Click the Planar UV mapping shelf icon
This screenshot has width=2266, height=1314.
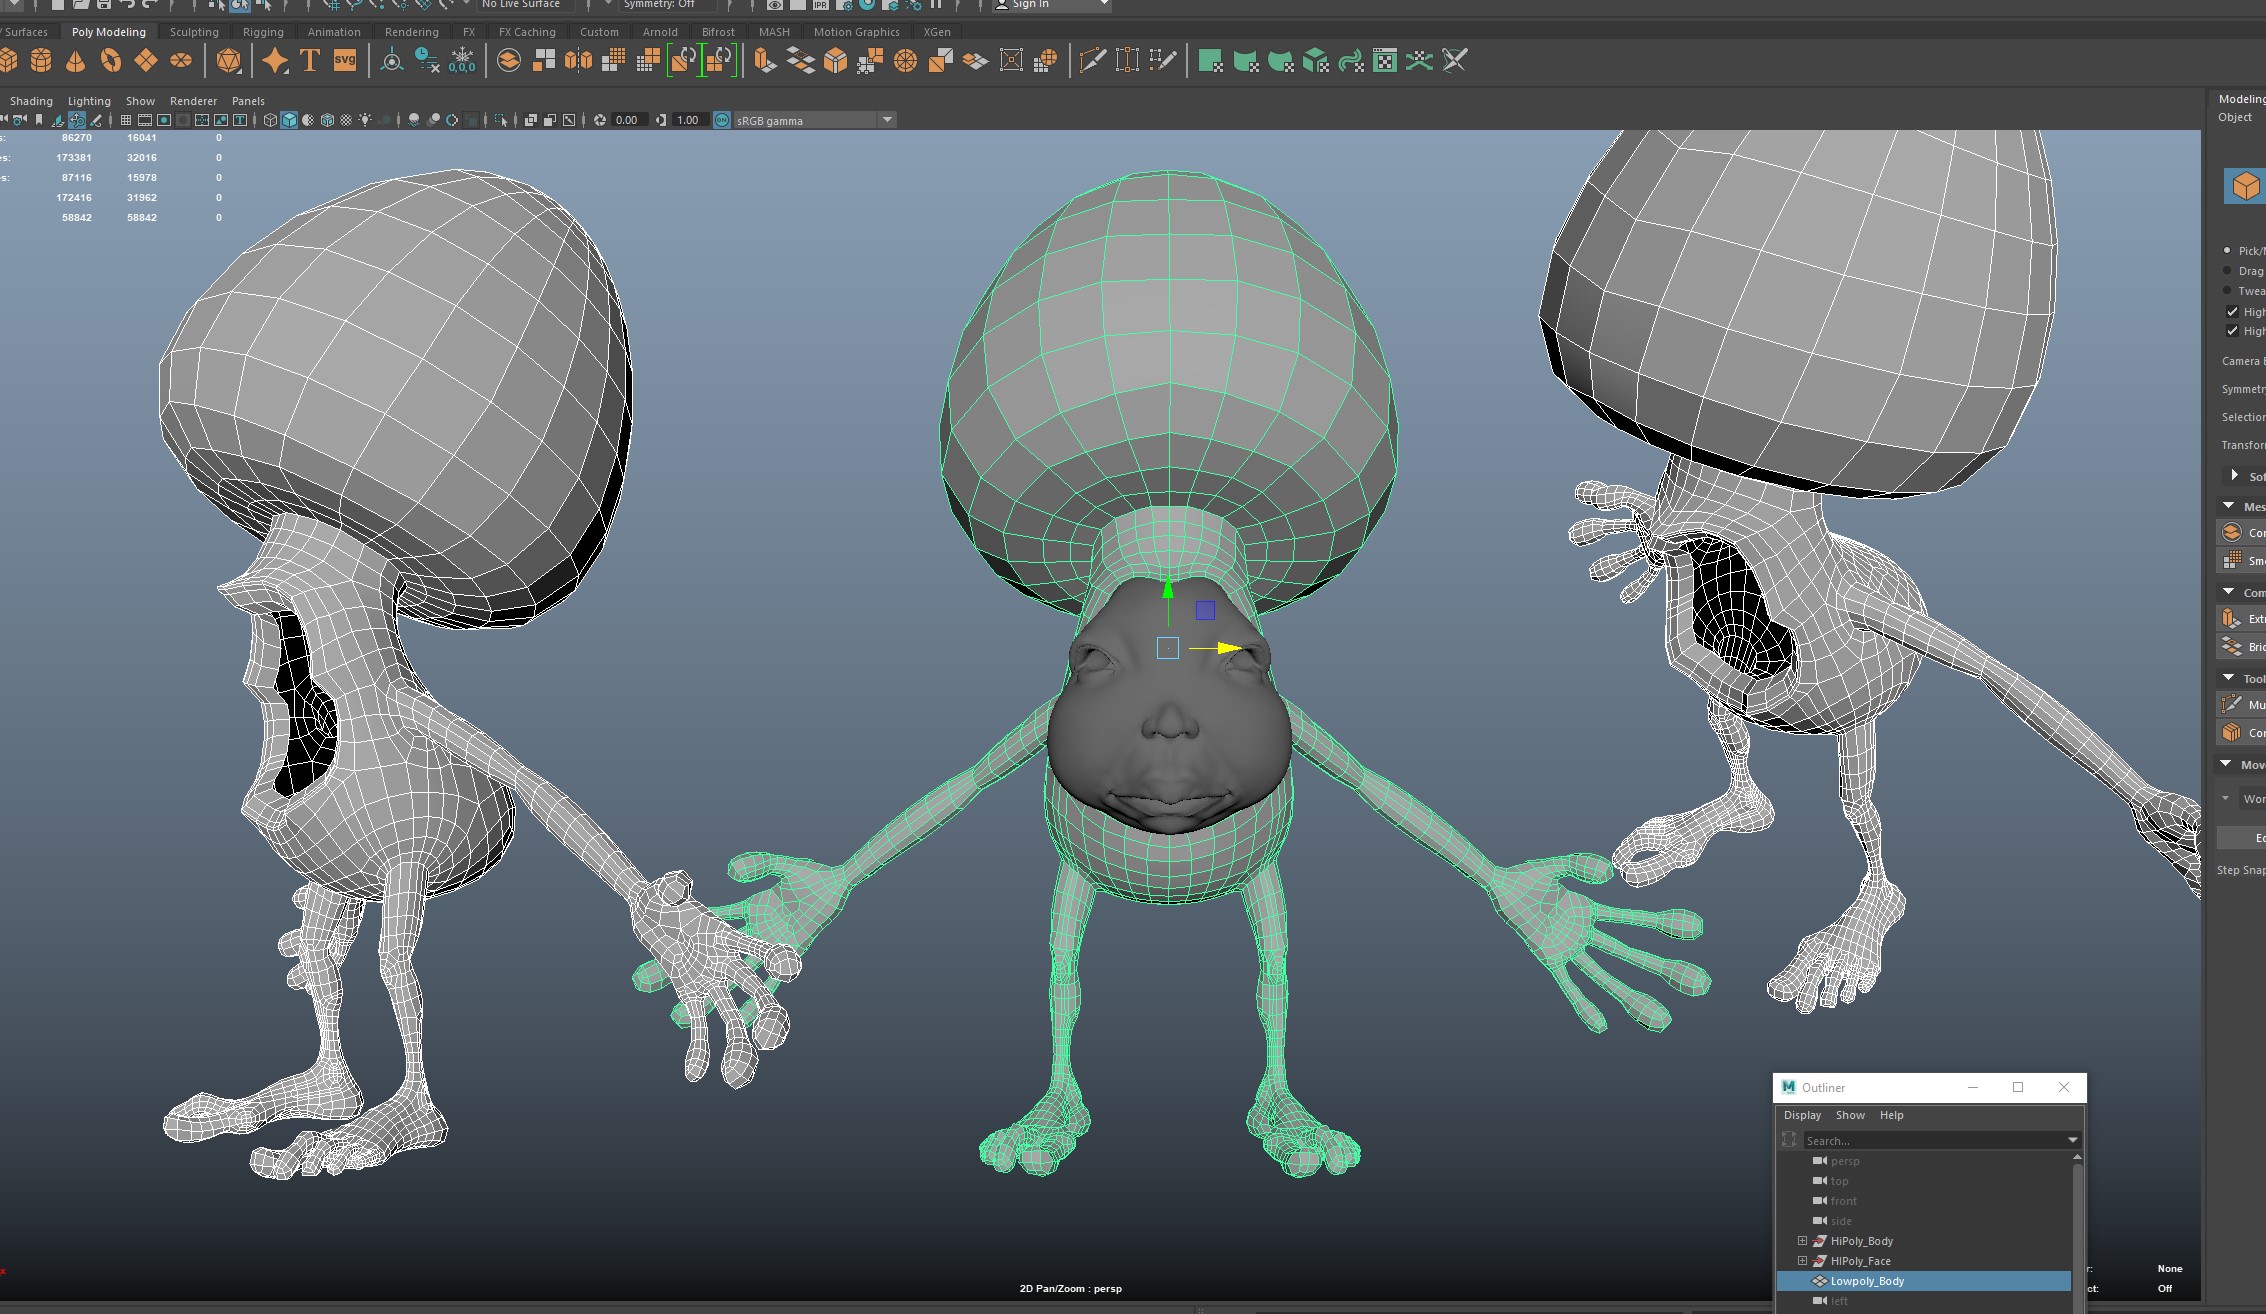(1210, 61)
